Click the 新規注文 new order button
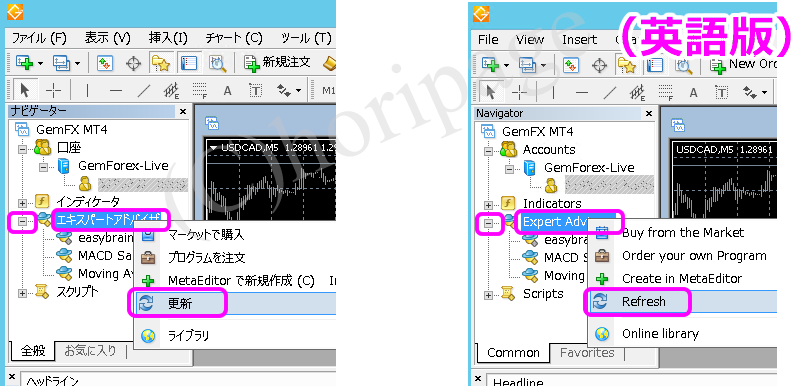 coord(278,63)
